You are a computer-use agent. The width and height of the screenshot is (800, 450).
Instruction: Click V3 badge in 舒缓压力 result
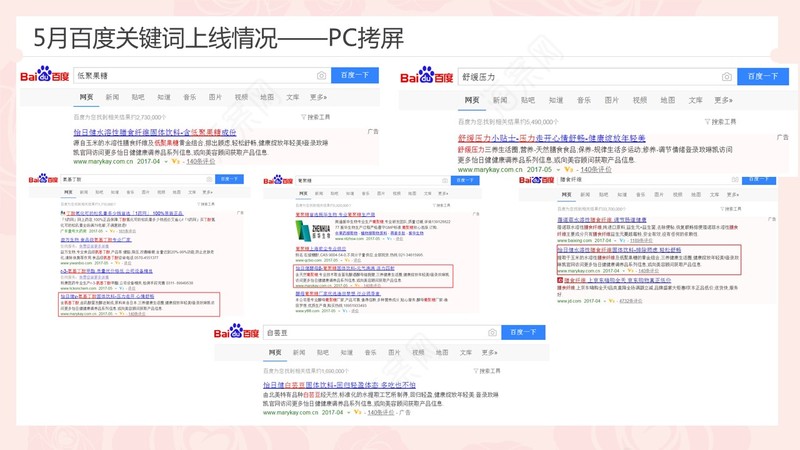pos(569,169)
